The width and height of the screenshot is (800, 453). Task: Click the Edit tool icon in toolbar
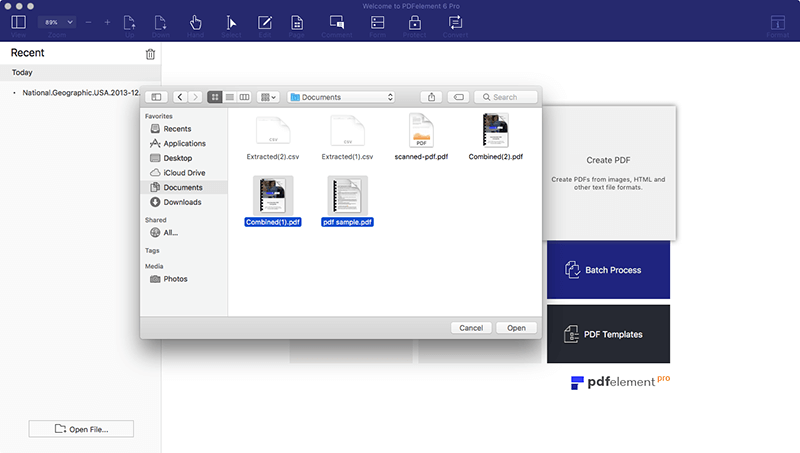(x=264, y=22)
